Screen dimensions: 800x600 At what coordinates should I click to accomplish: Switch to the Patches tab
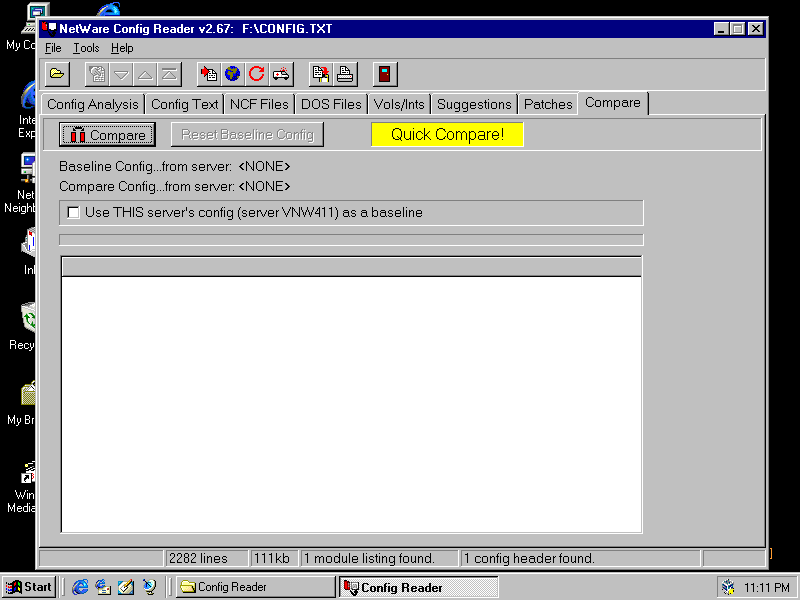point(548,104)
